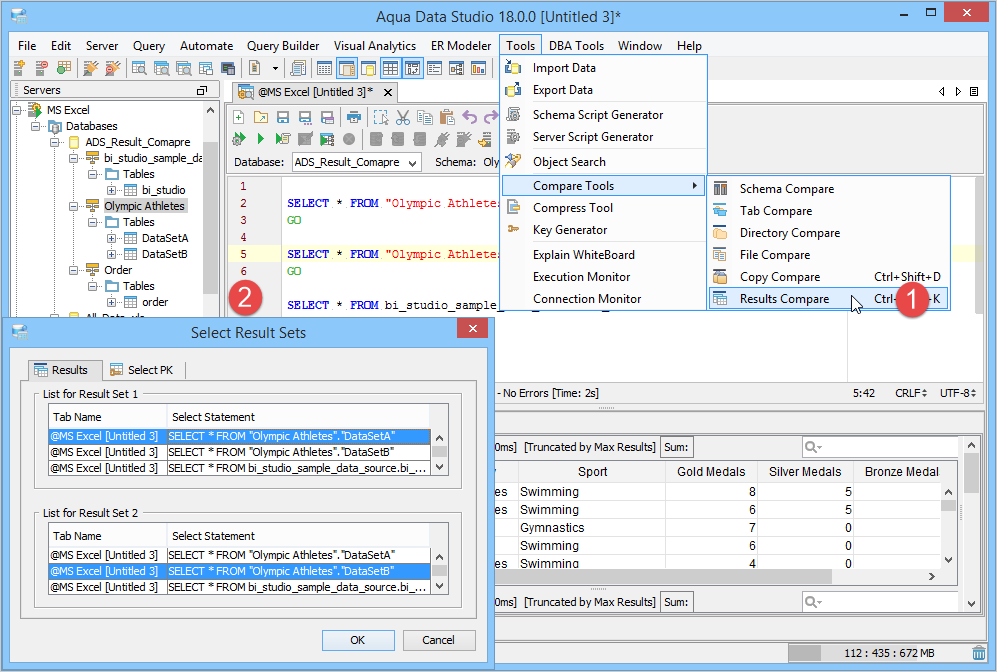Click the save (floppy disk) icon in editor toolbar
997x672 pixels.
tap(283, 118)
